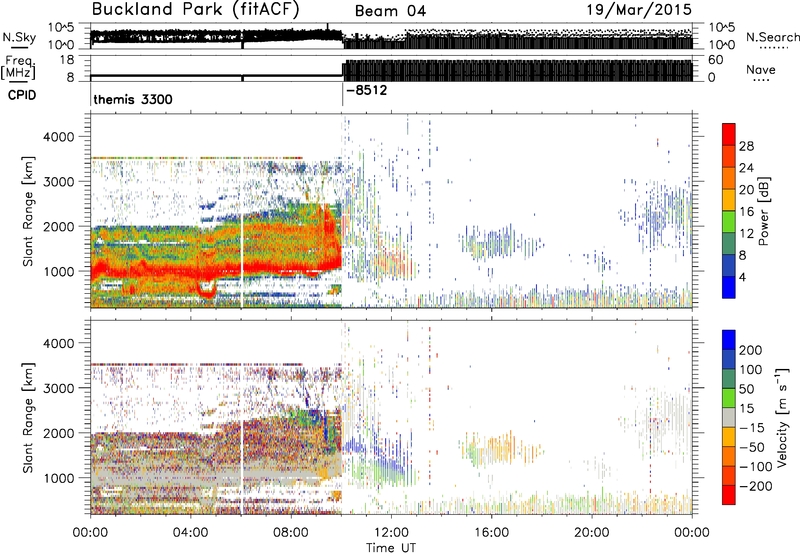Screen dimensions: 800x554
Task: Pick the gray 15 to -15 velocity swatch
Action: pos(729,417)
